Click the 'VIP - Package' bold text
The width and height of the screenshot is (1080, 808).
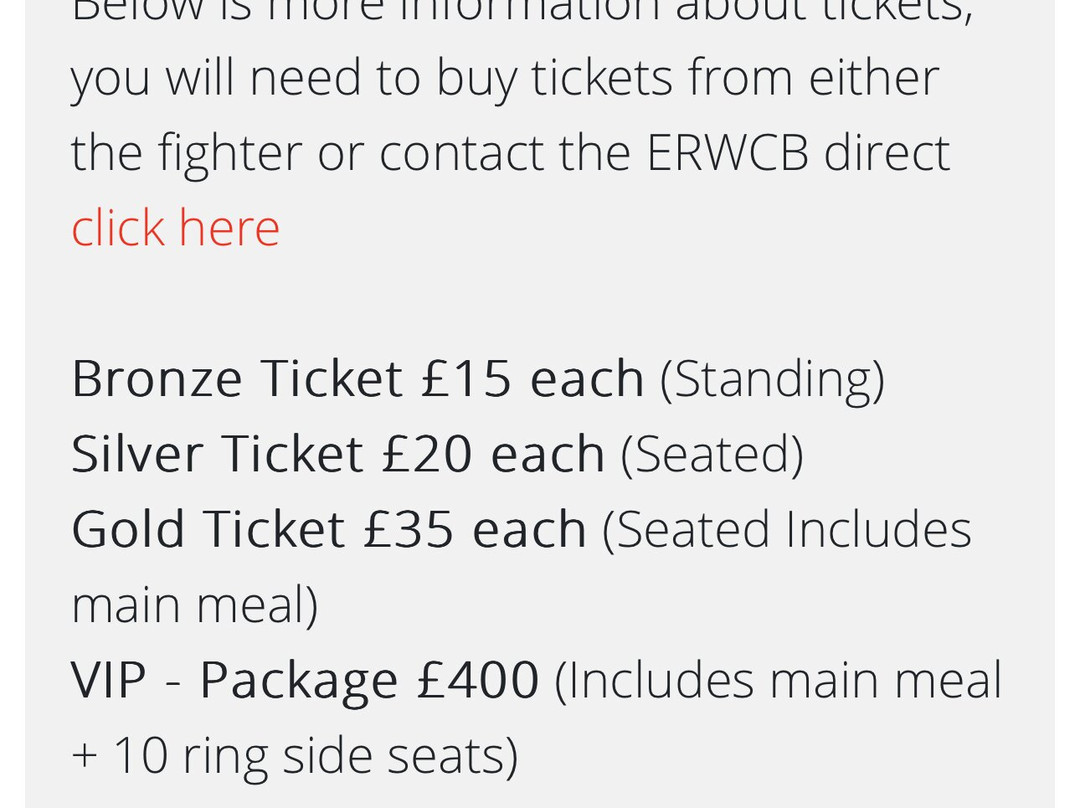tap(235, 681)
